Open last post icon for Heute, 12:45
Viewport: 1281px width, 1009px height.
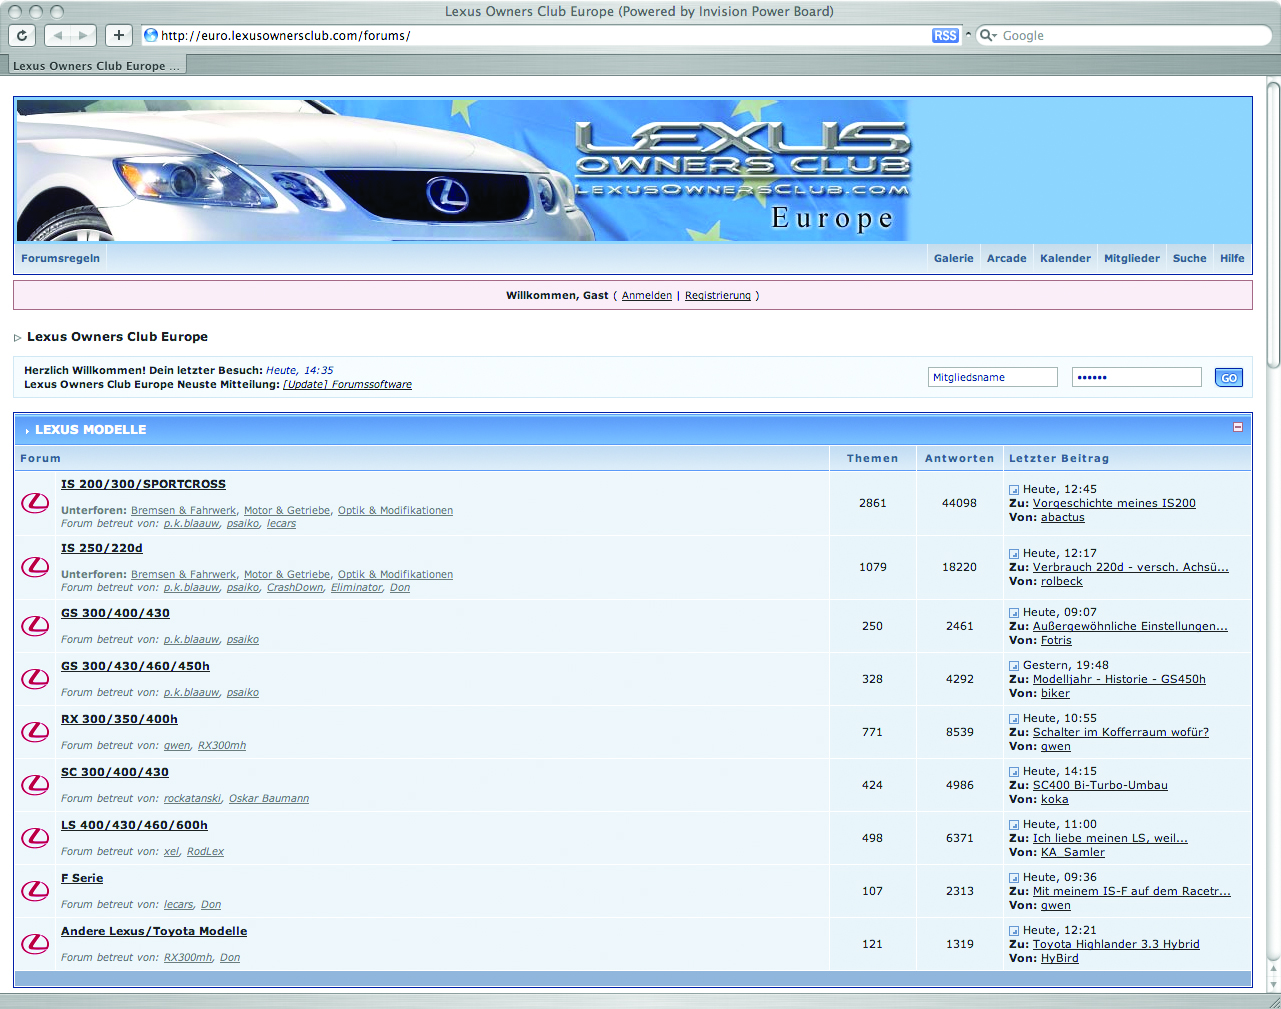click(x=1014, y=490)
